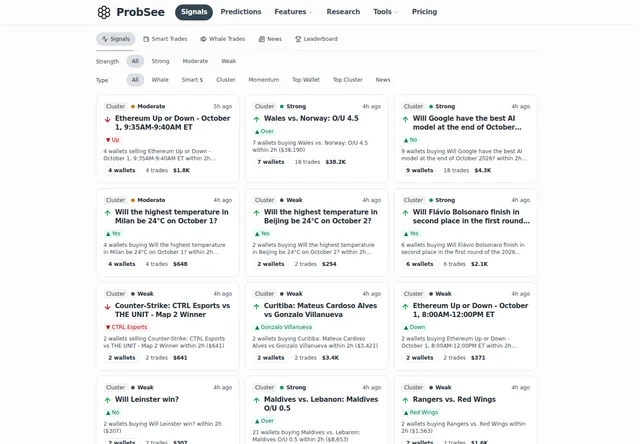The image size is (640, 444).
Task: Click the green up arrow on Curitiba card
Action: [256, 307]
